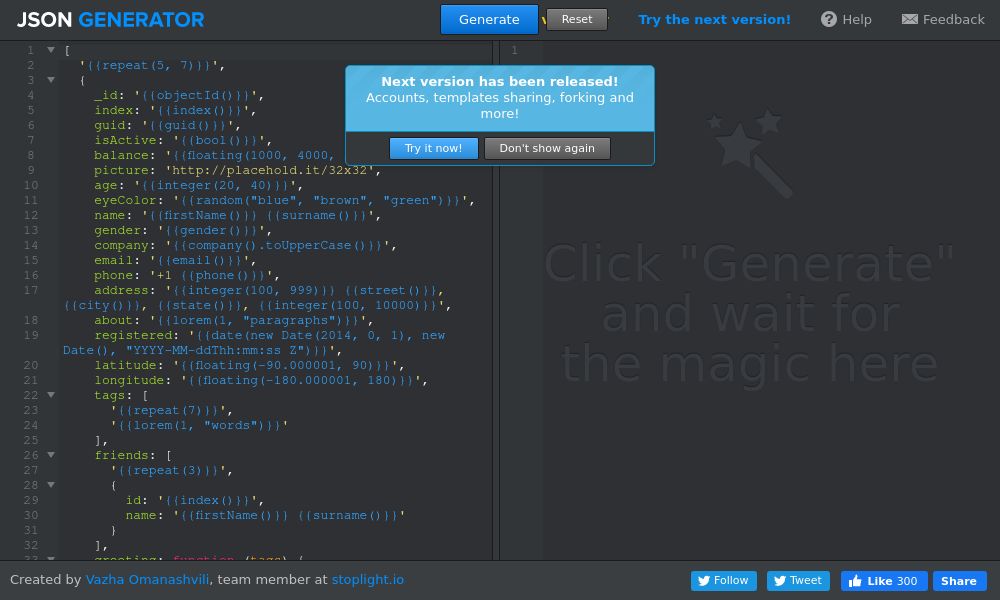Viewport: 1000px width, 600px height.
Task: Open the 'Try the next version!' link
Action: 714,19
